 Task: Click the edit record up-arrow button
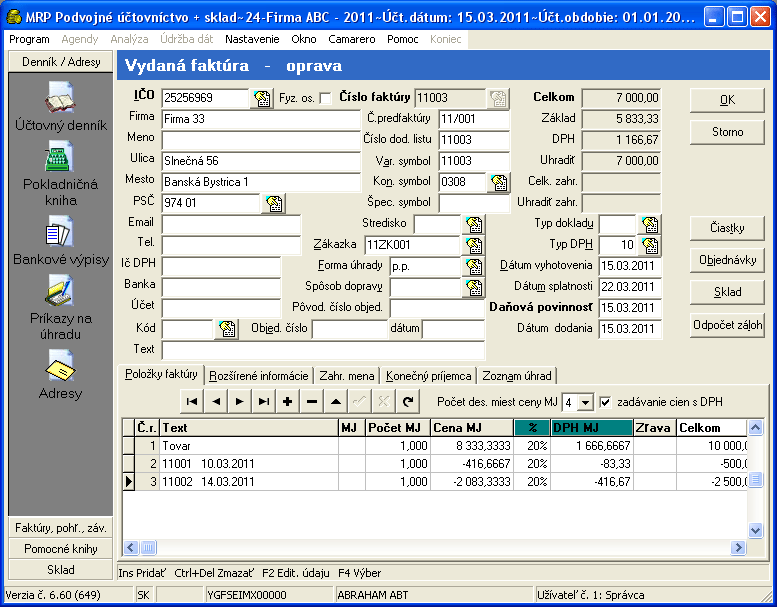pyautogui.click(x=335, y=402)
